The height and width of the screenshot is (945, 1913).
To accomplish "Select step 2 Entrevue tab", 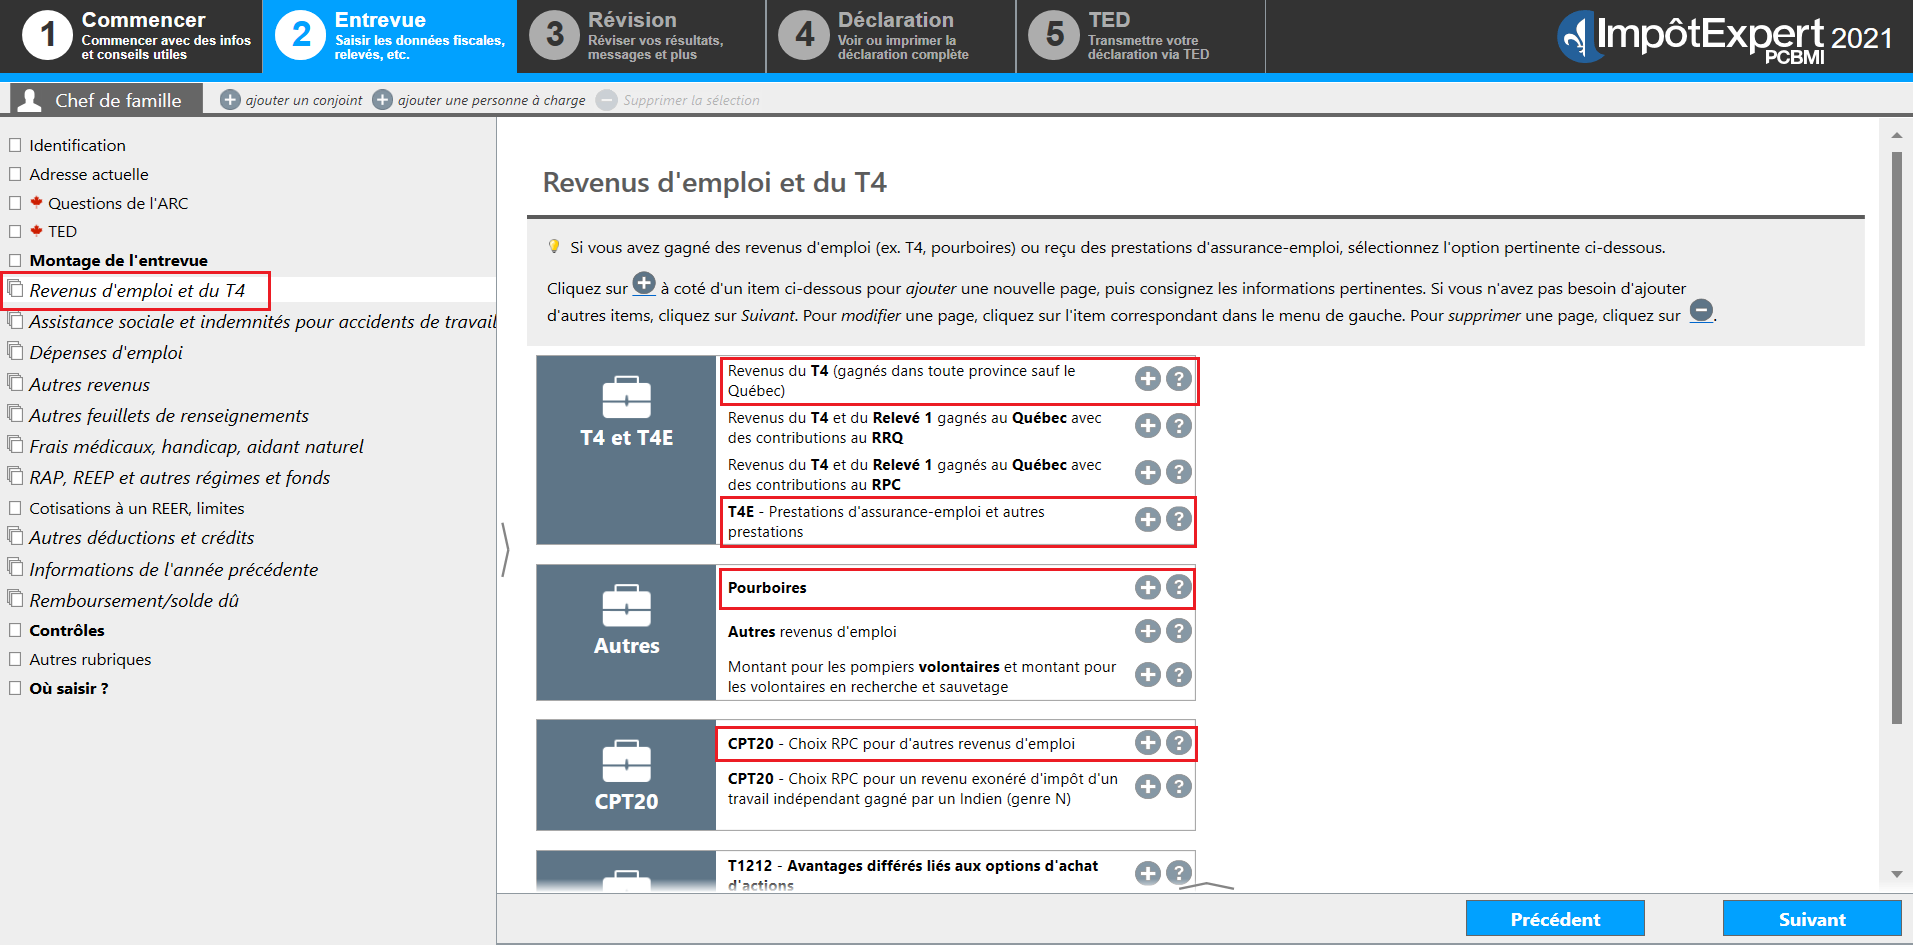I will pyautogui.click(x=390, y=36).
